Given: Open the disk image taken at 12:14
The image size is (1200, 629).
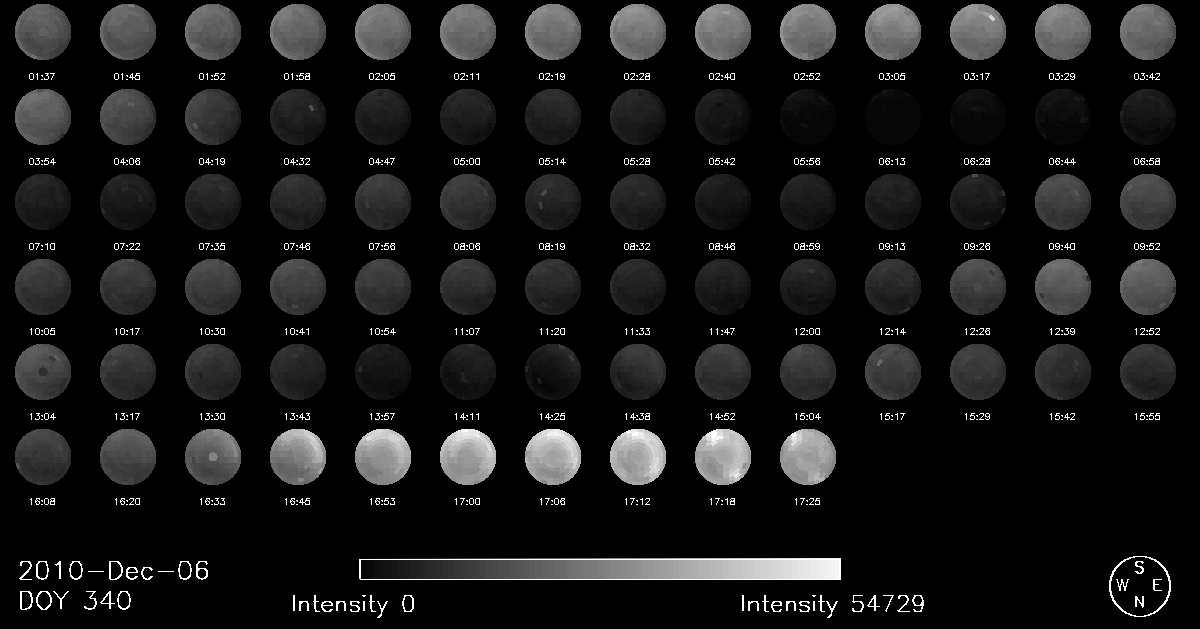Looking at the screenshot, I should pos(893,286).
